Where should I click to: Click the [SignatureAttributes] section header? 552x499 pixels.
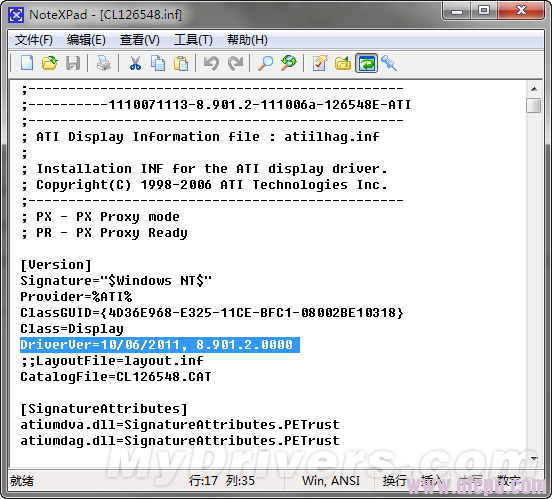104,409
